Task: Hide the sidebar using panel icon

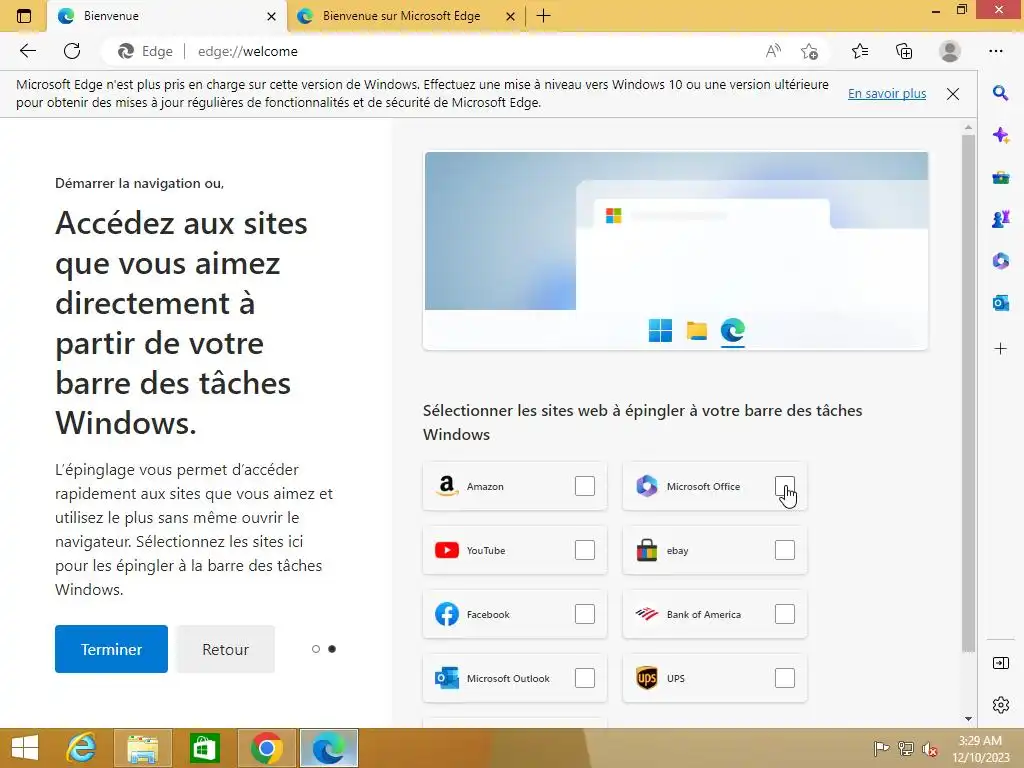Action: point(1000,664)
